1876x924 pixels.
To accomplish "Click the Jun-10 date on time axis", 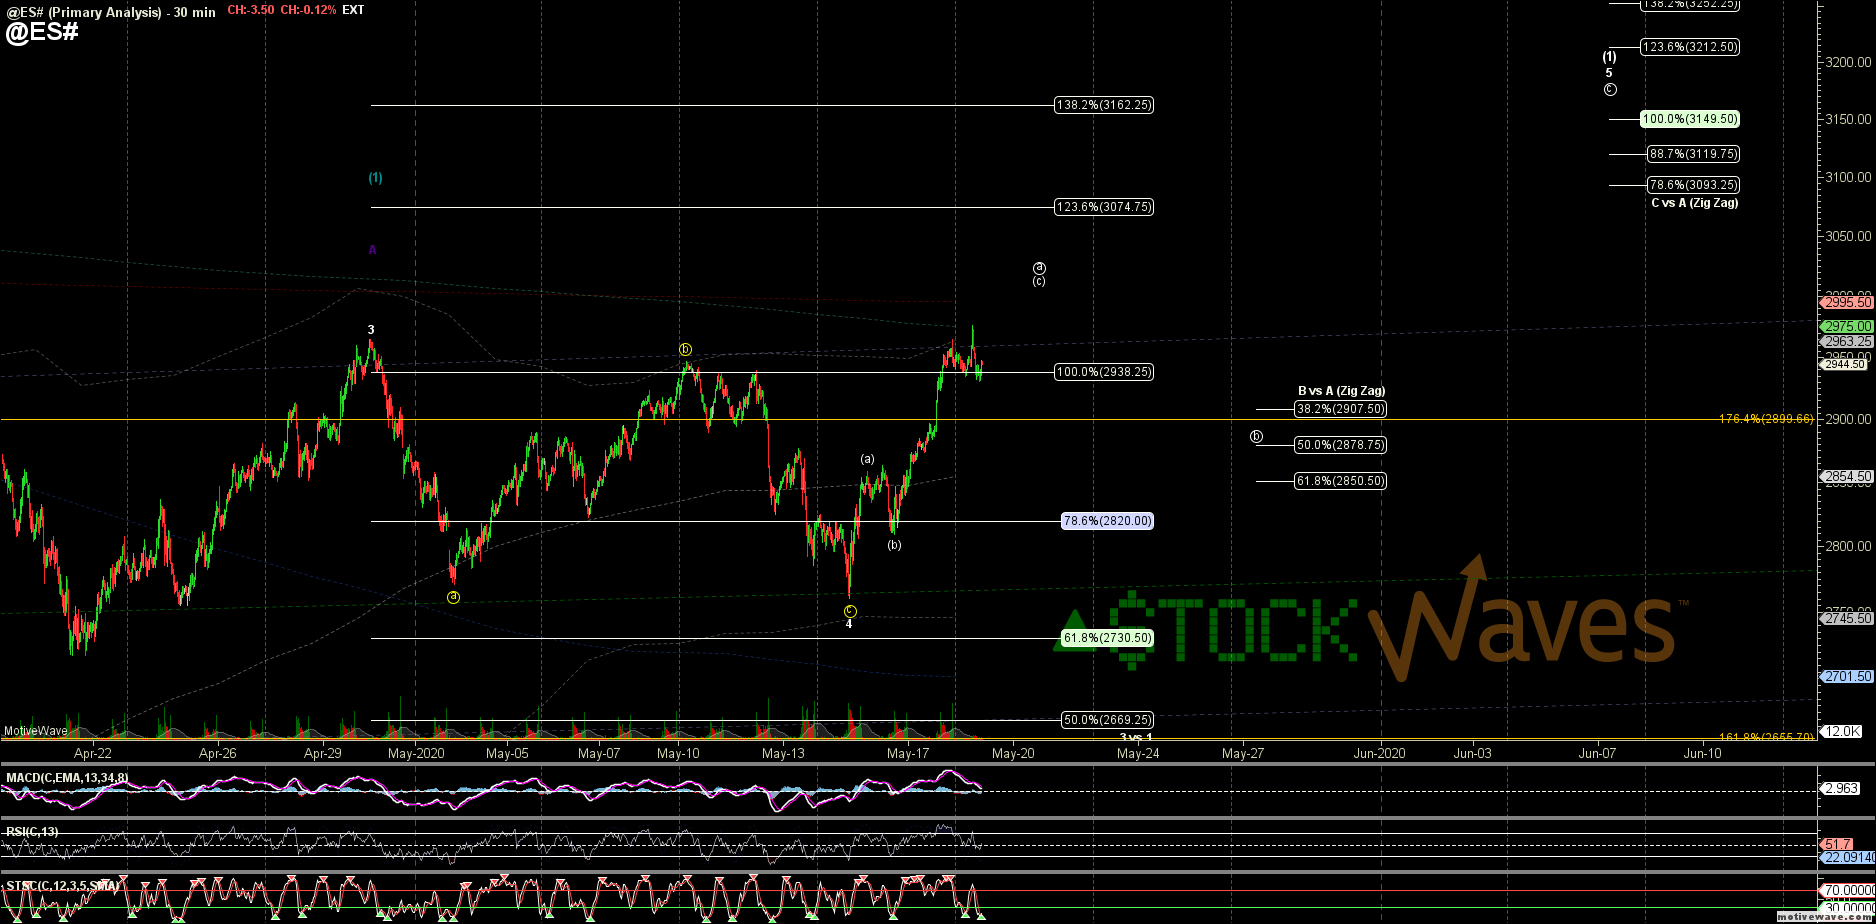I will pyautogui.click(x=1702, y=754).
